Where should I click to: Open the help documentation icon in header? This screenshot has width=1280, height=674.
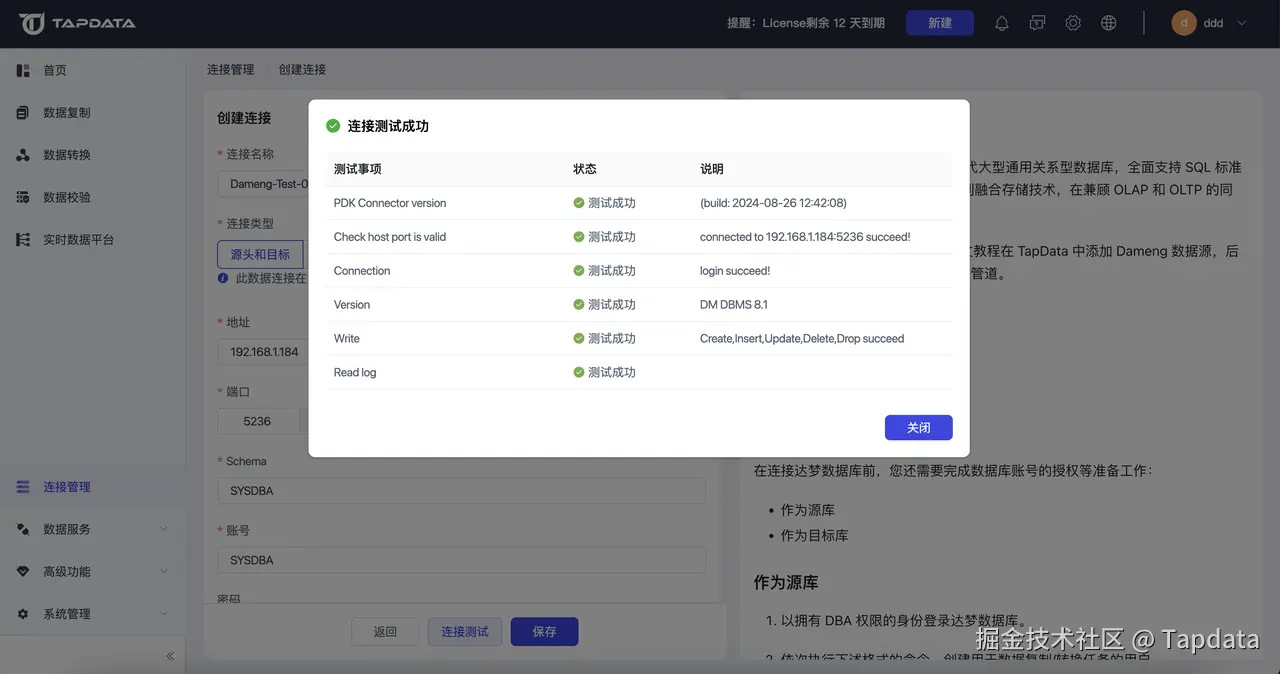click(x=1037, y=23)
